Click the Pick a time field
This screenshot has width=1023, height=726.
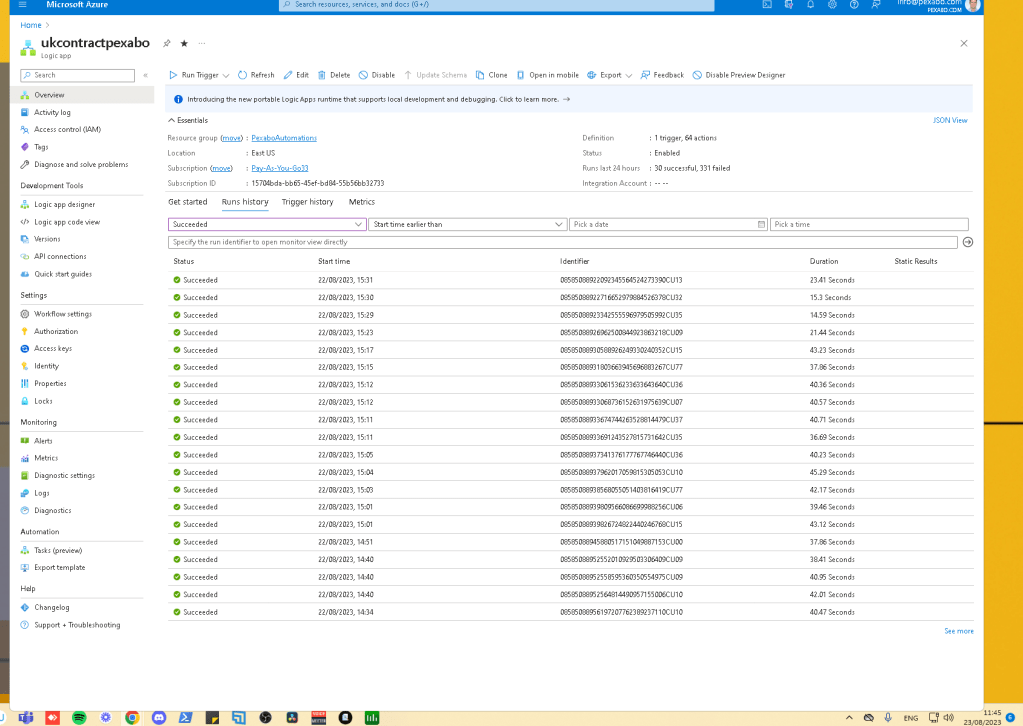[x=869, y=224]
